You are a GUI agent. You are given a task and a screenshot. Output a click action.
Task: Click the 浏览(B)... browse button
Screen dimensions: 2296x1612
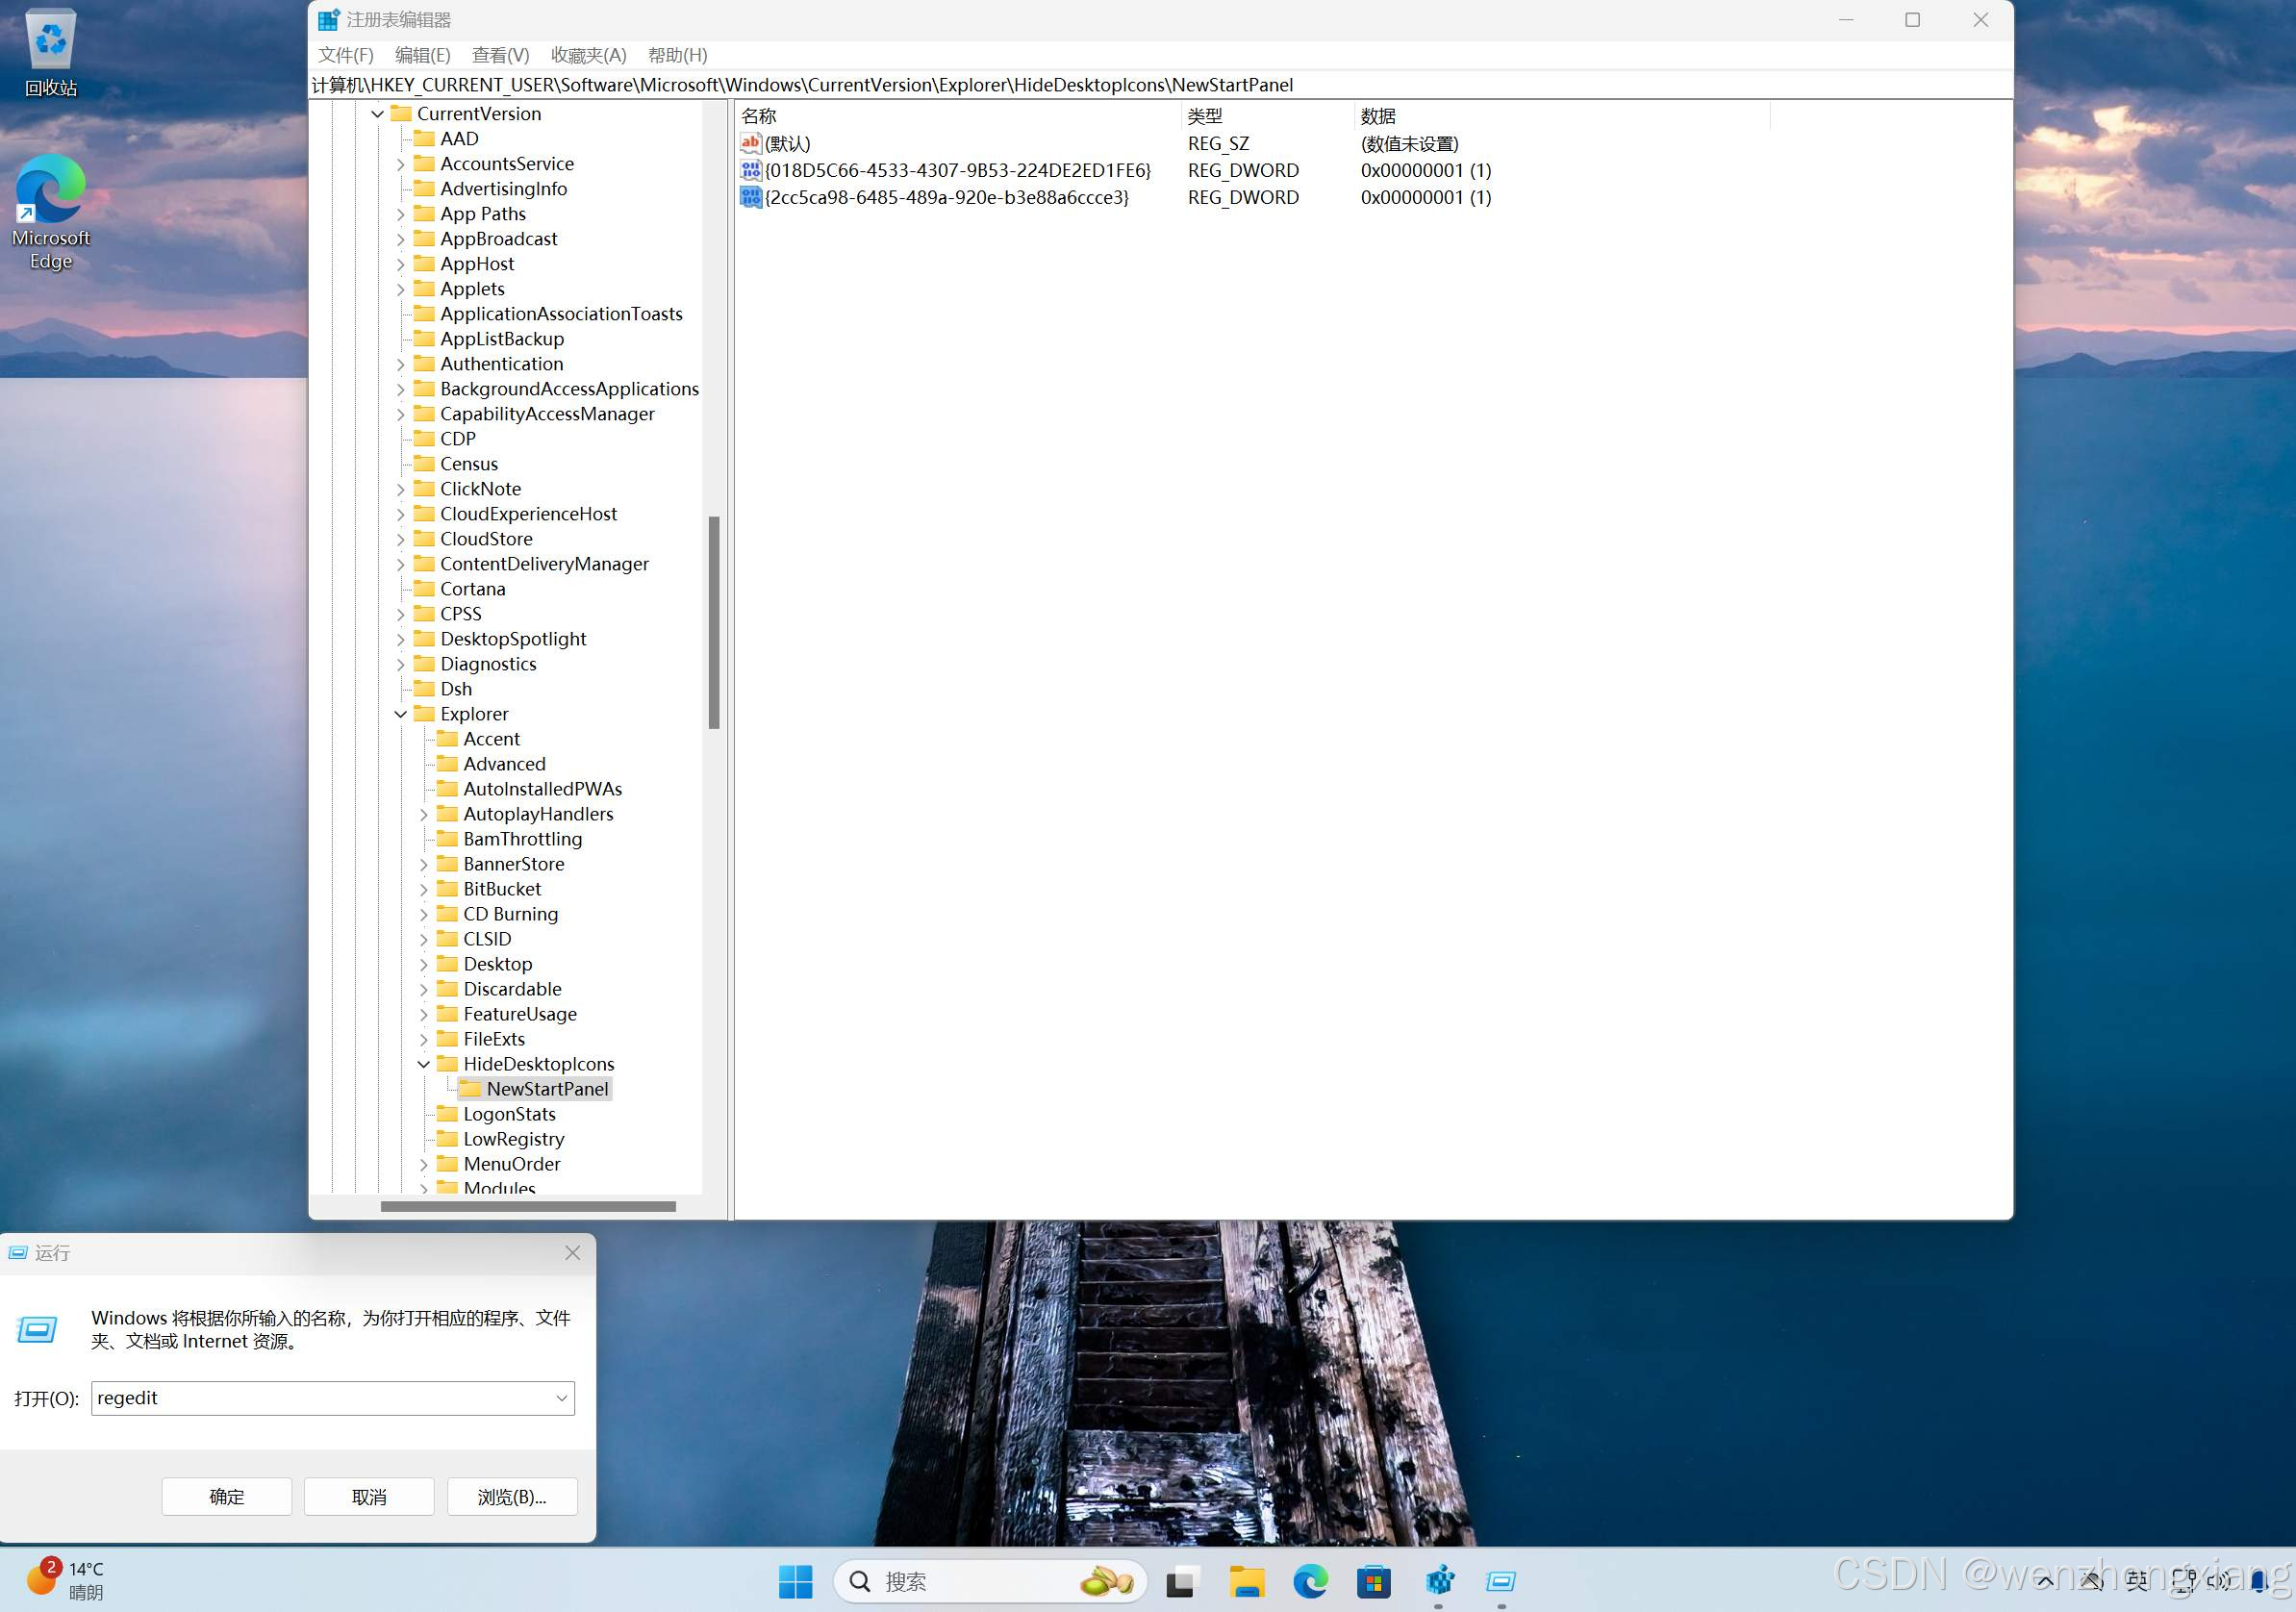(511, 1496)
